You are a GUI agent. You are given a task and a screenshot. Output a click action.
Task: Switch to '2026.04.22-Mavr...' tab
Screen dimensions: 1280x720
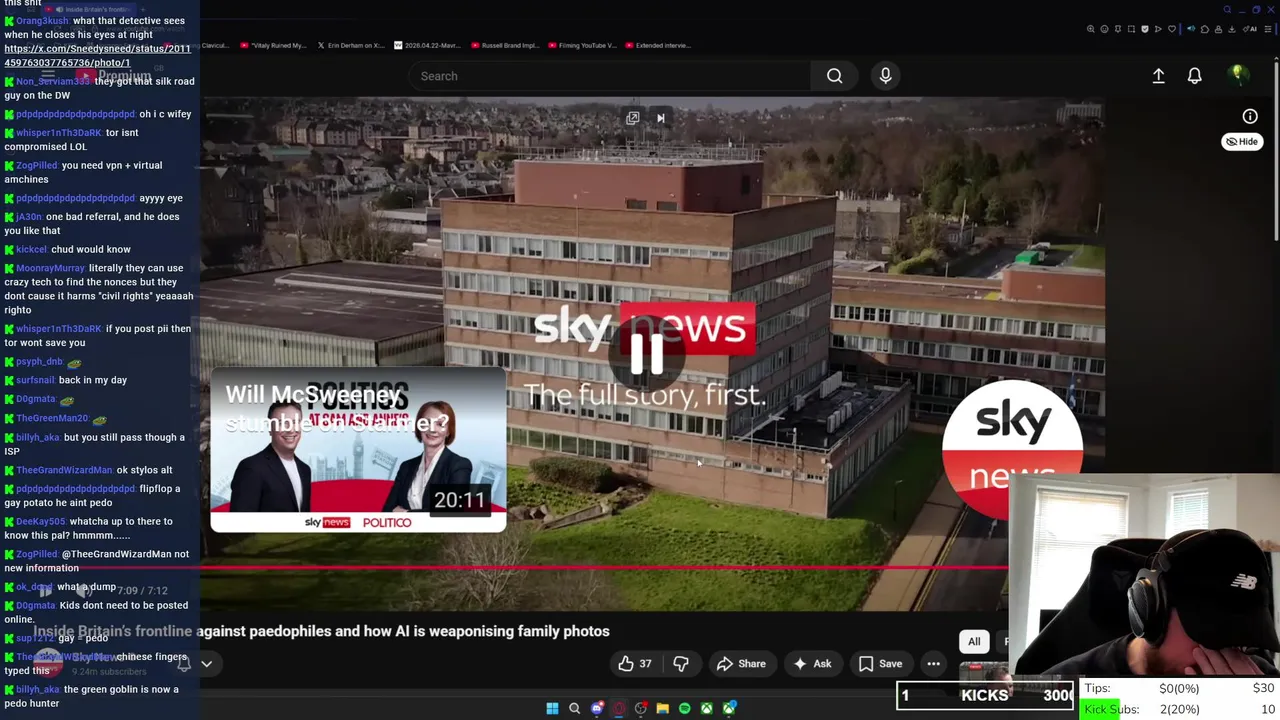[429, 45]
